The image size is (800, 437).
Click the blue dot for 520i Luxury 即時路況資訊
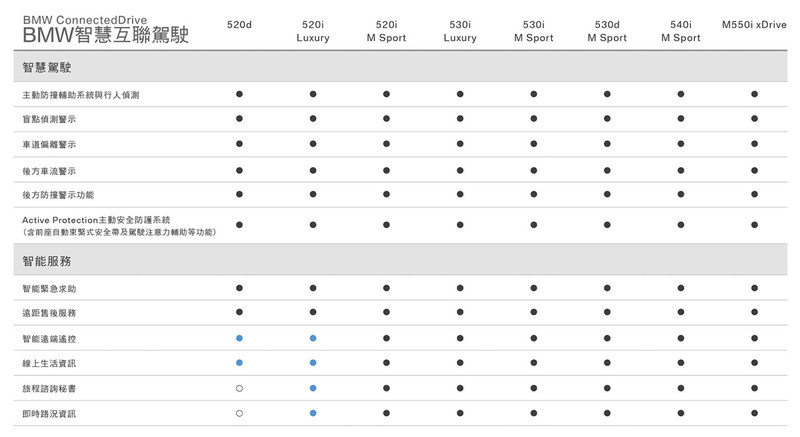point(313,413)
